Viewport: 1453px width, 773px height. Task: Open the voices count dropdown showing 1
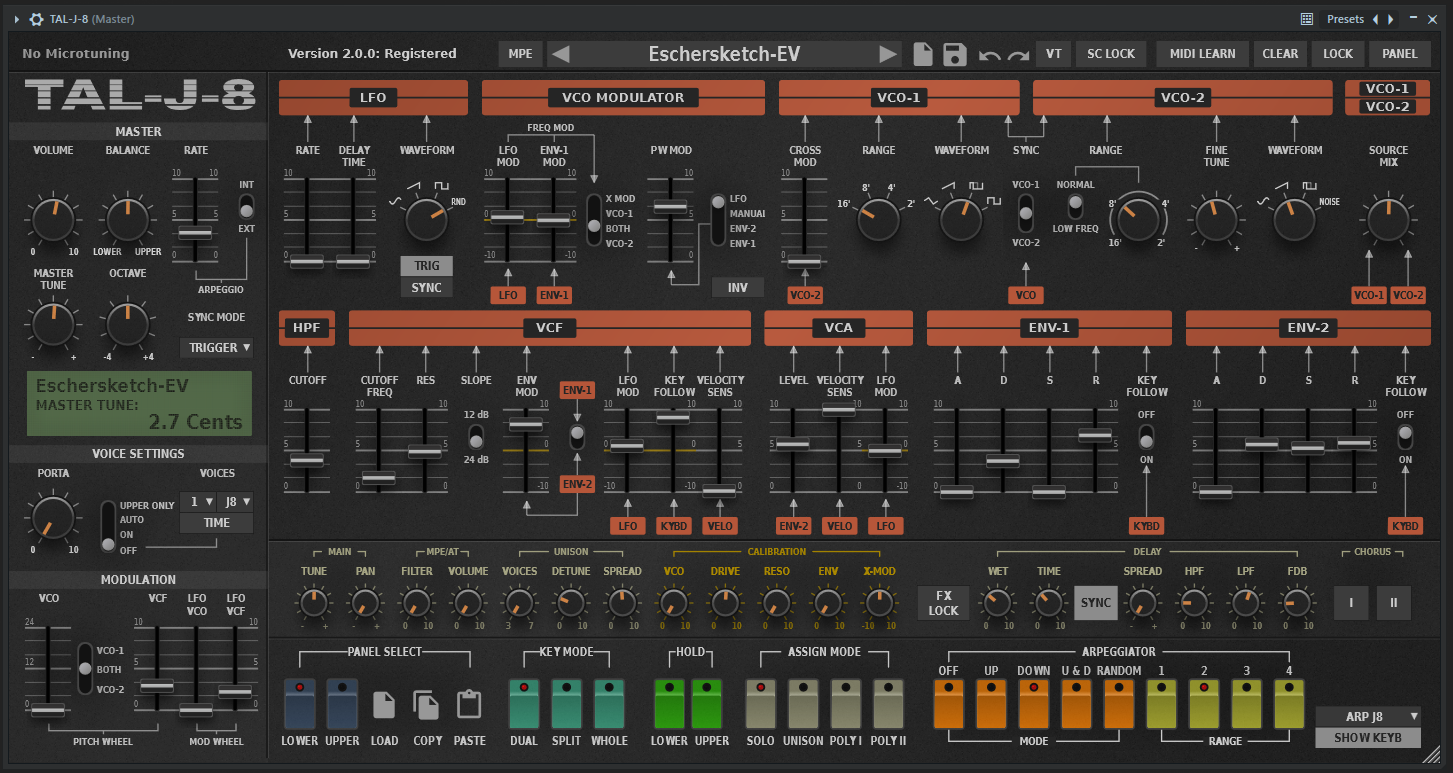tap(198, 502)
